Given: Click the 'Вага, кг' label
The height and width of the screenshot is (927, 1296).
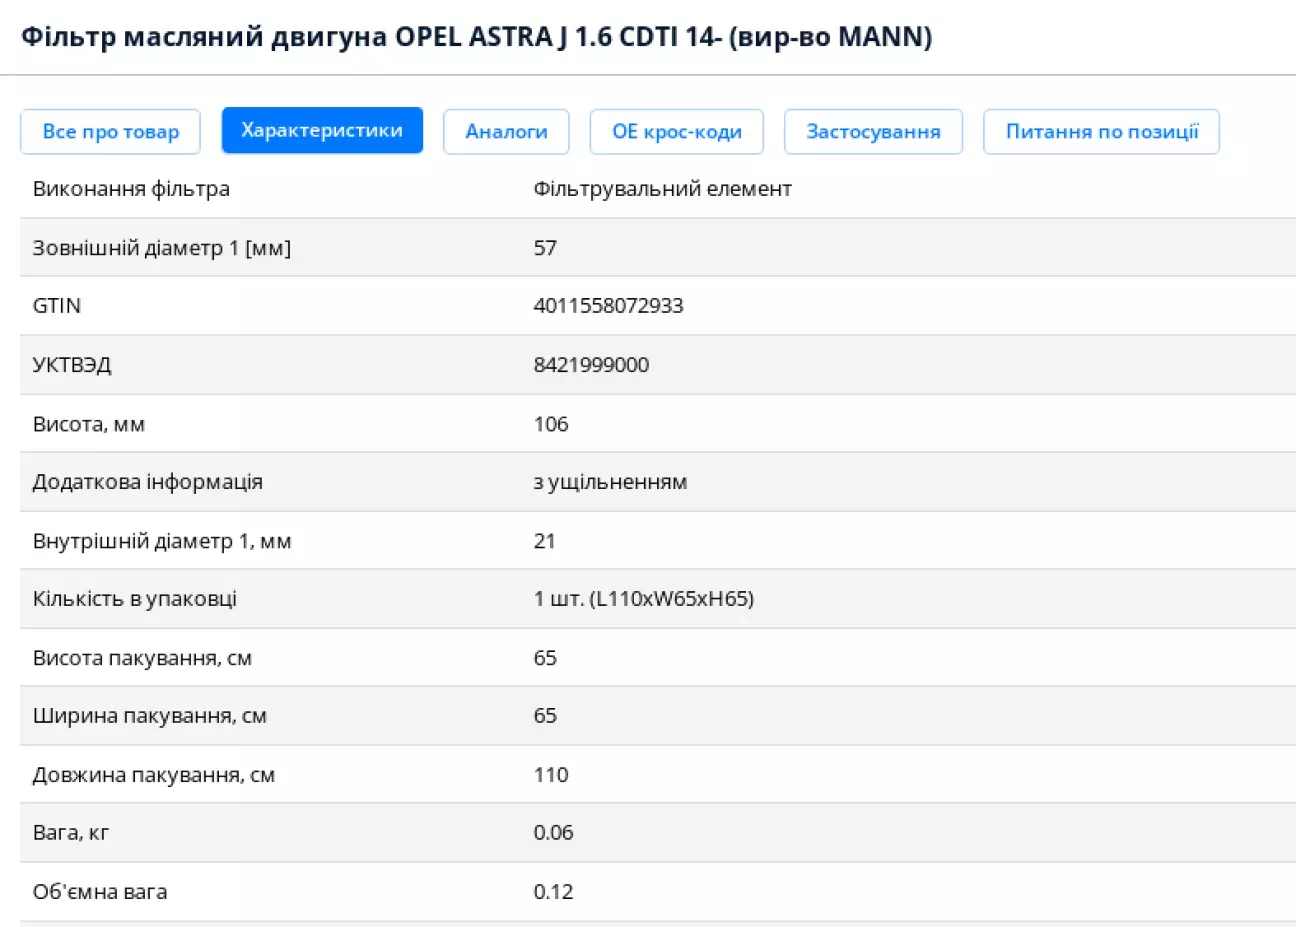Looking at the screenshot, I should 71,833.
